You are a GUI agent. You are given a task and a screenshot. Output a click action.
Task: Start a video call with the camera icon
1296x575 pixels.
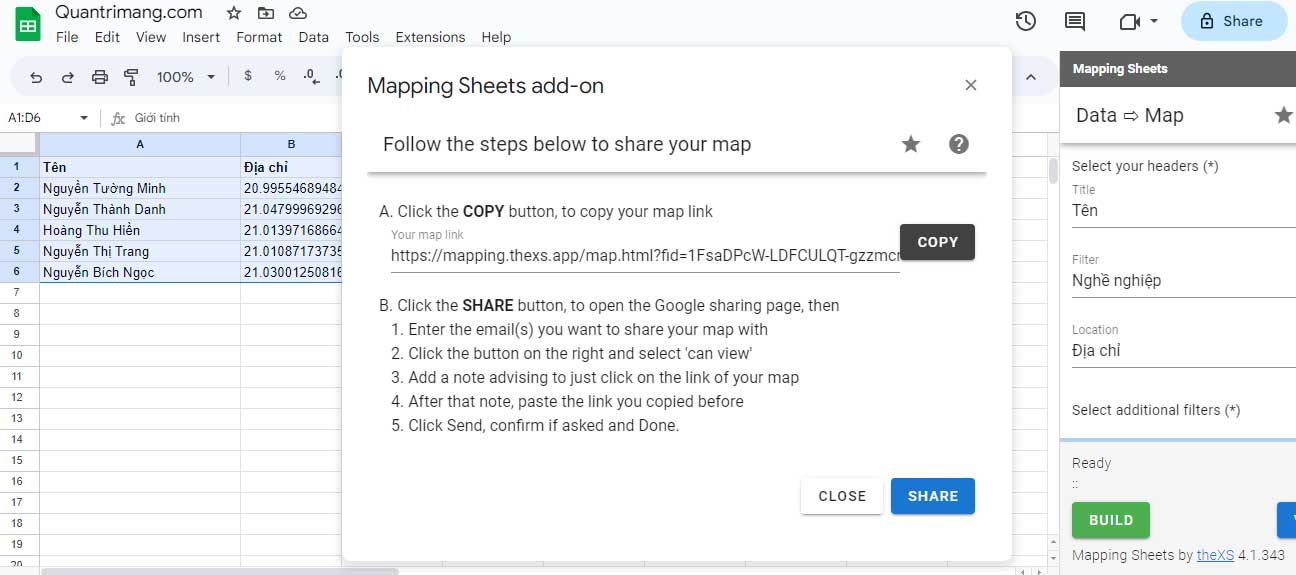click(1130, 21)
